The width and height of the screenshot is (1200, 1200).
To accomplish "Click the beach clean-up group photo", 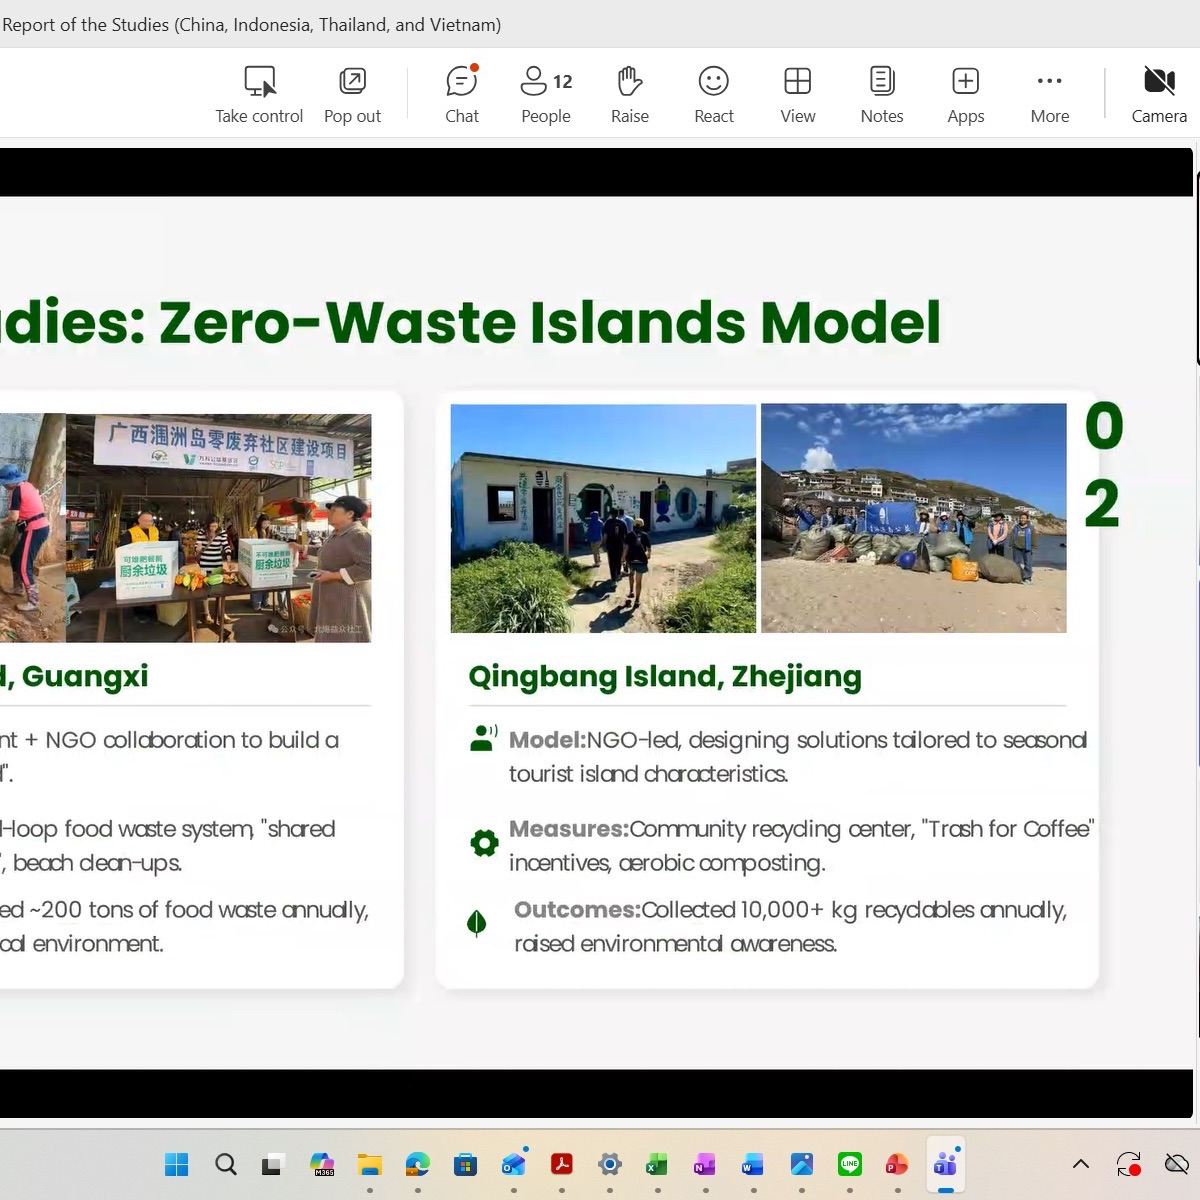I will pos(913,518).
